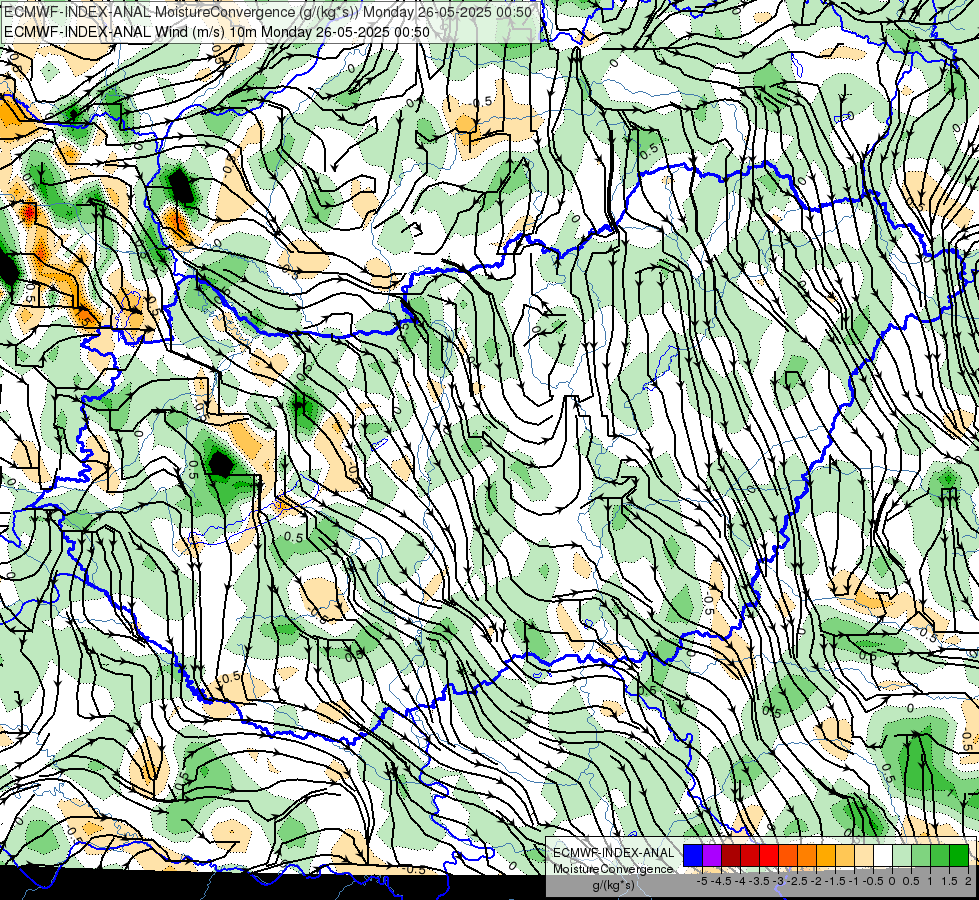Click the -5 tick label in the legend
The image size is (979, 900).
click(x=702, y=881)
